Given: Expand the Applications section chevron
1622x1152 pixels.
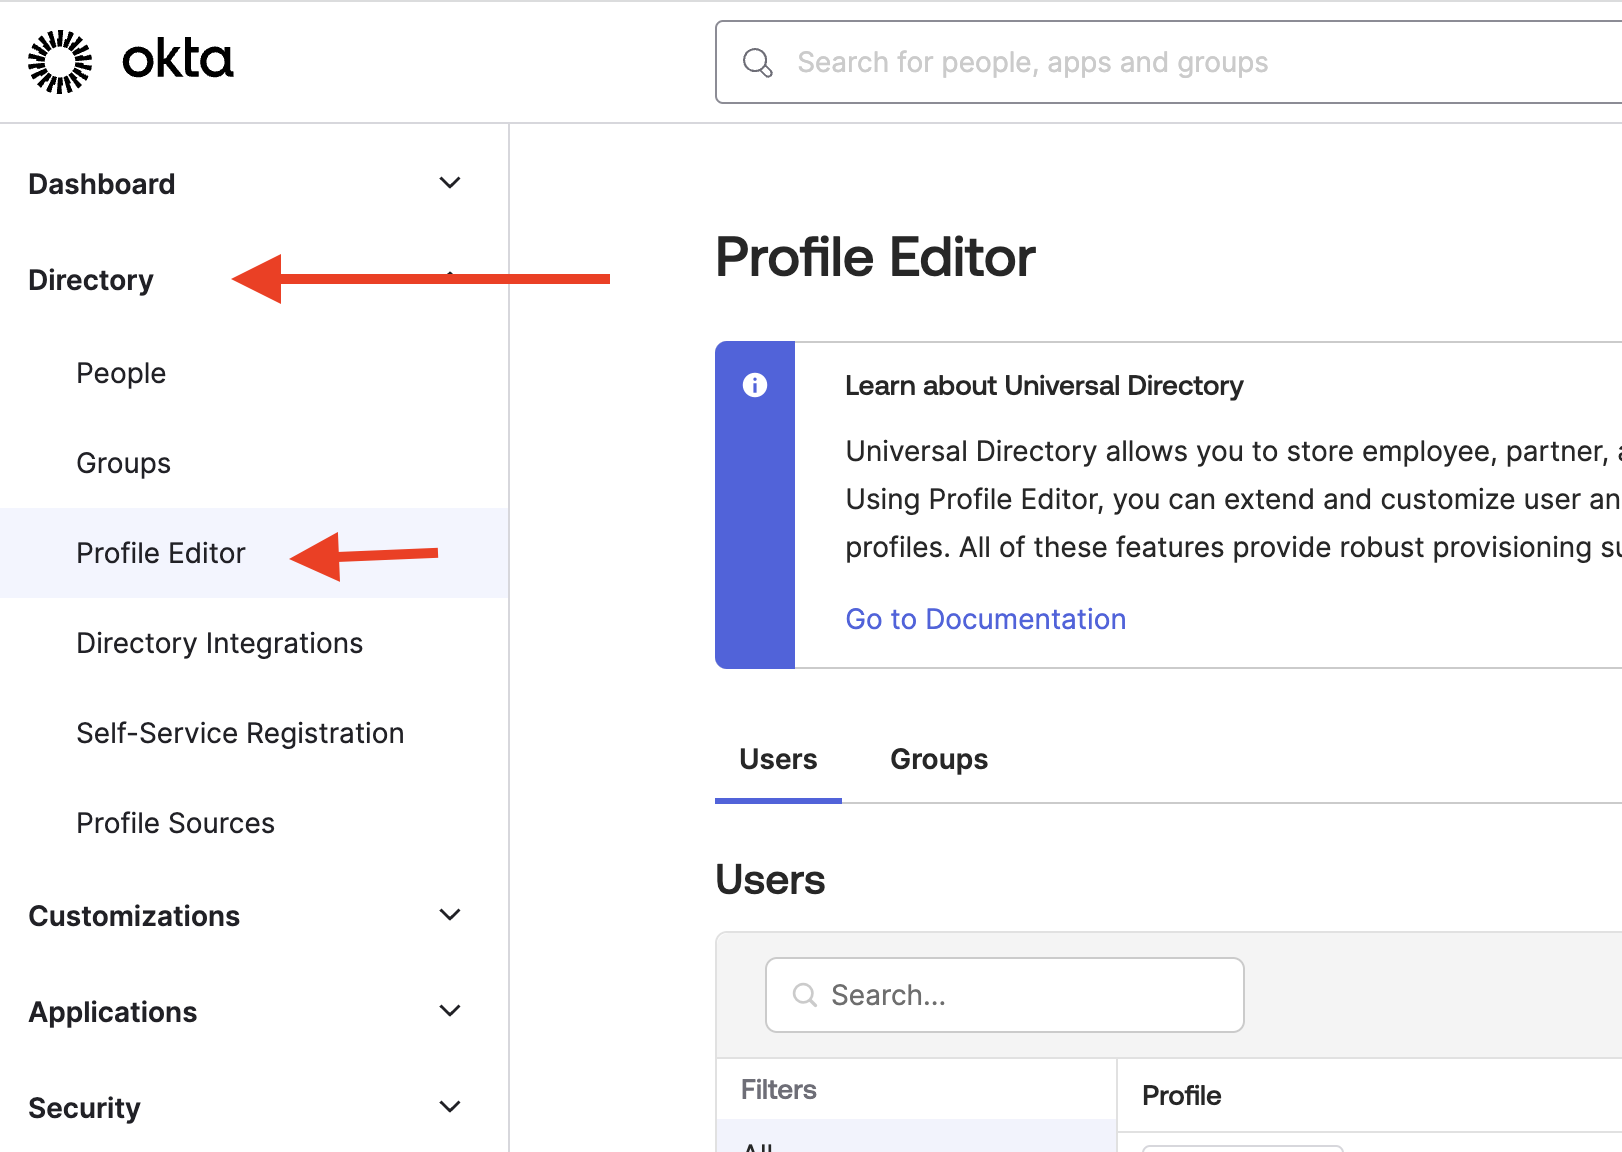Looking at the screenshot, I should point(450,1011).
